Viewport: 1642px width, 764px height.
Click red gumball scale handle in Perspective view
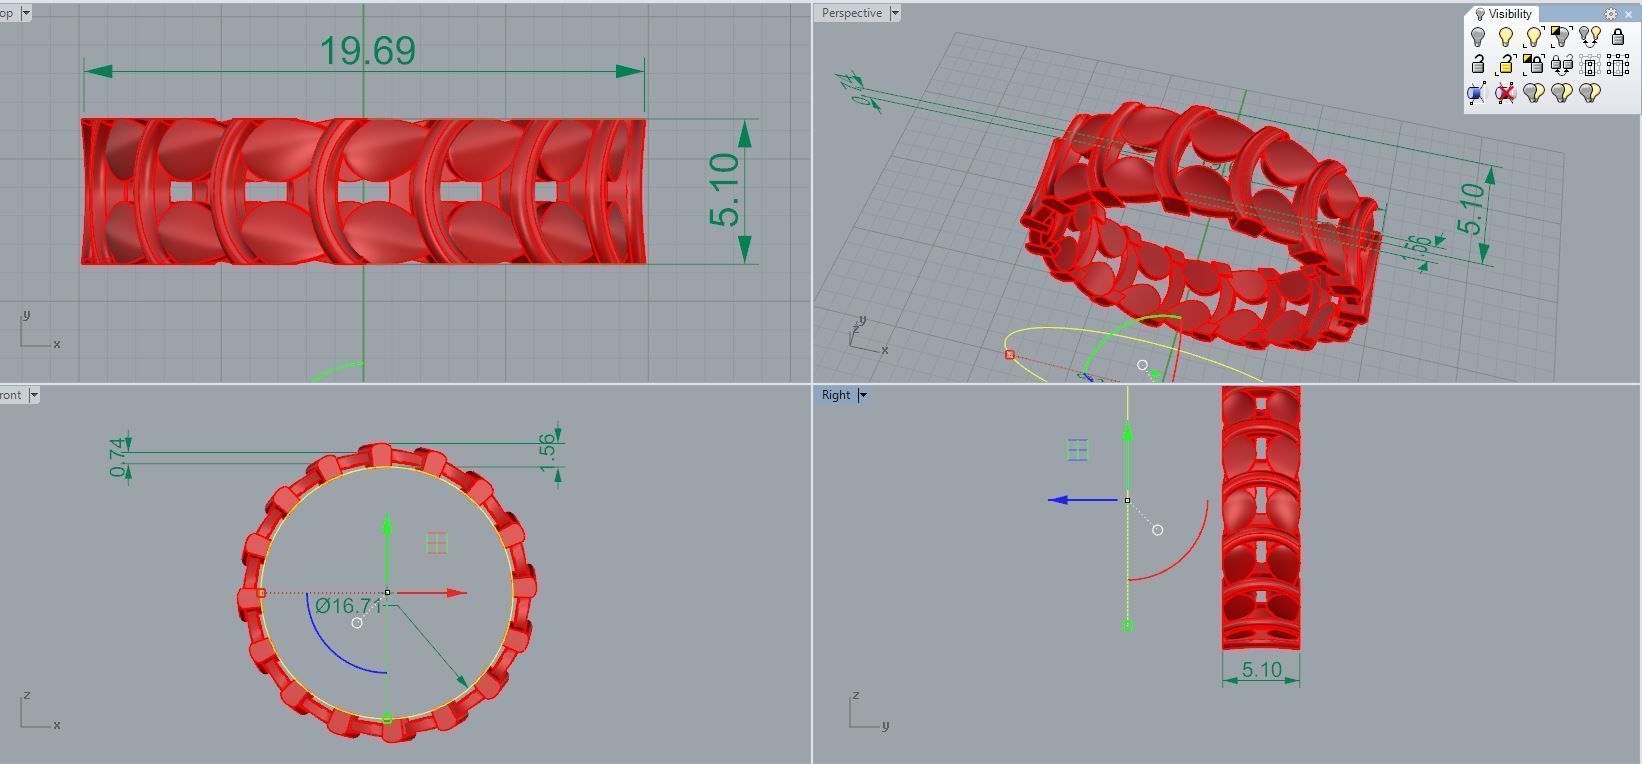(x=1010, y=355)
